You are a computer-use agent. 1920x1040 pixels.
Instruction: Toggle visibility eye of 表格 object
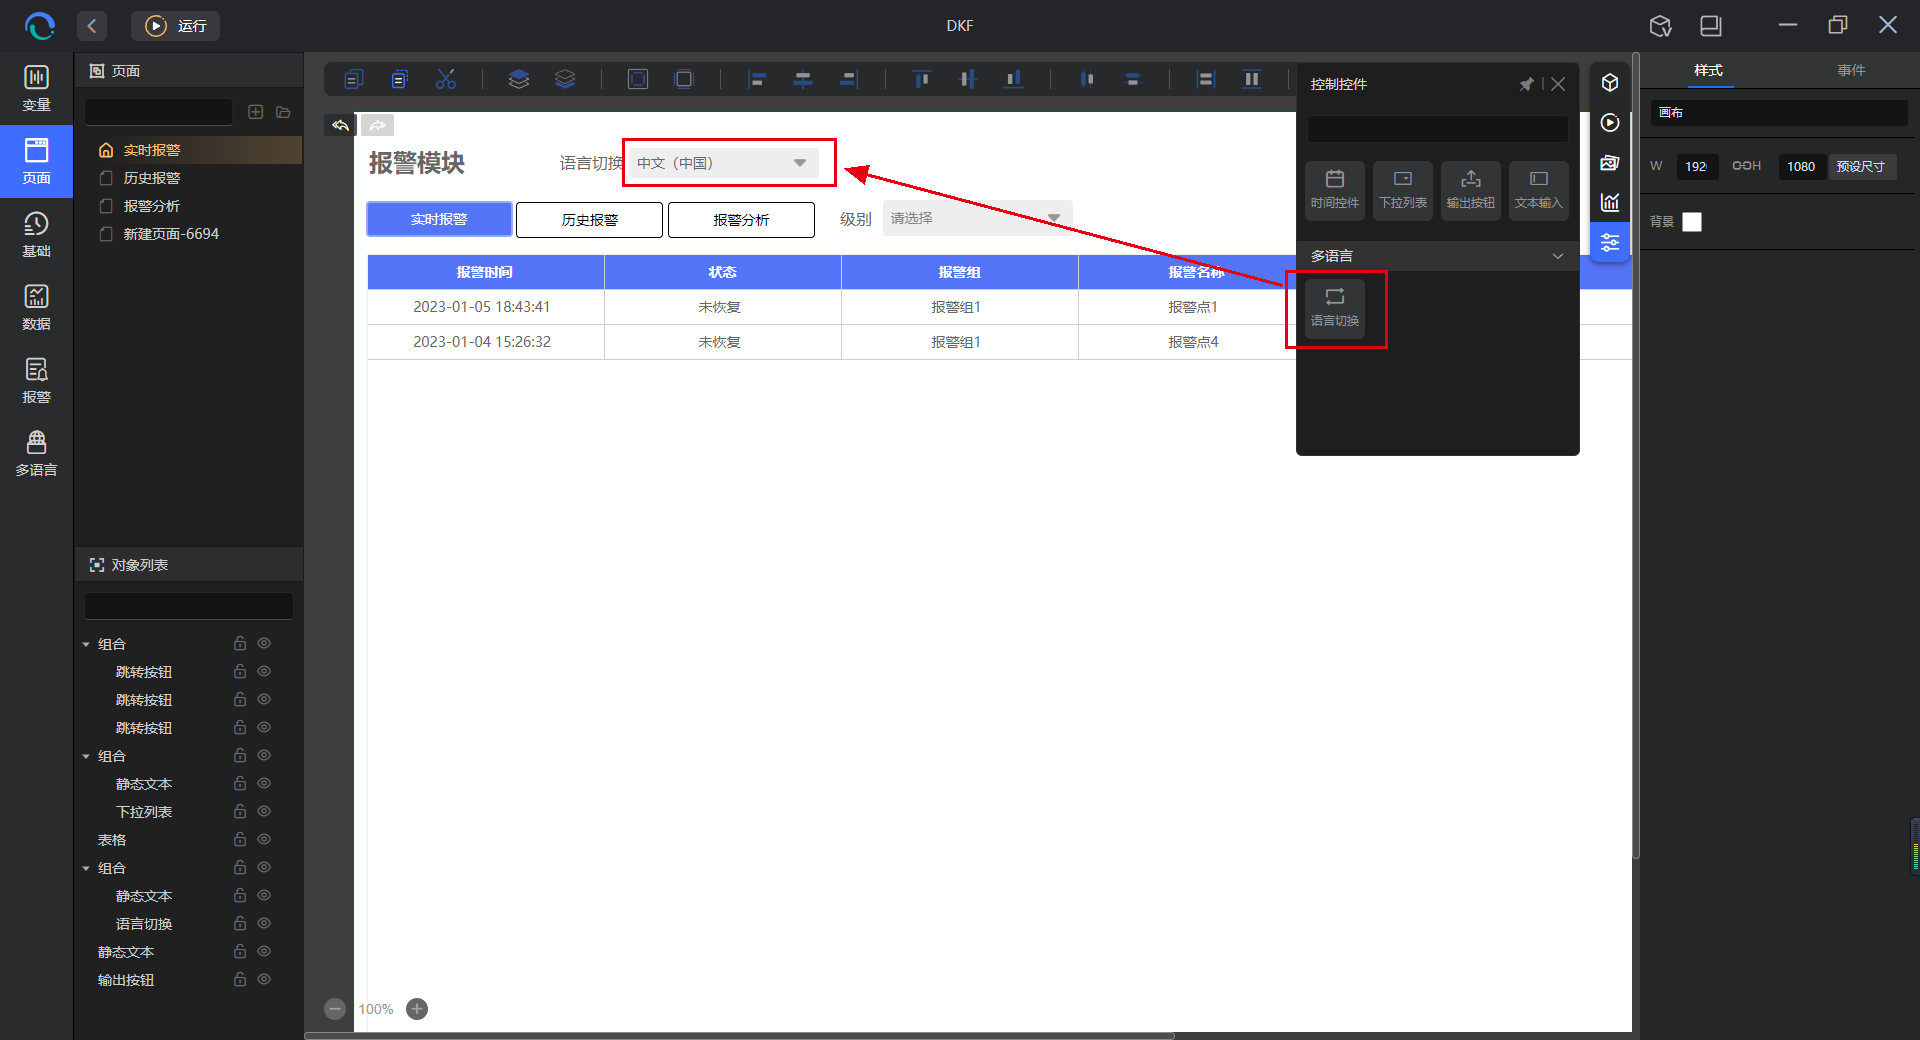264,839
